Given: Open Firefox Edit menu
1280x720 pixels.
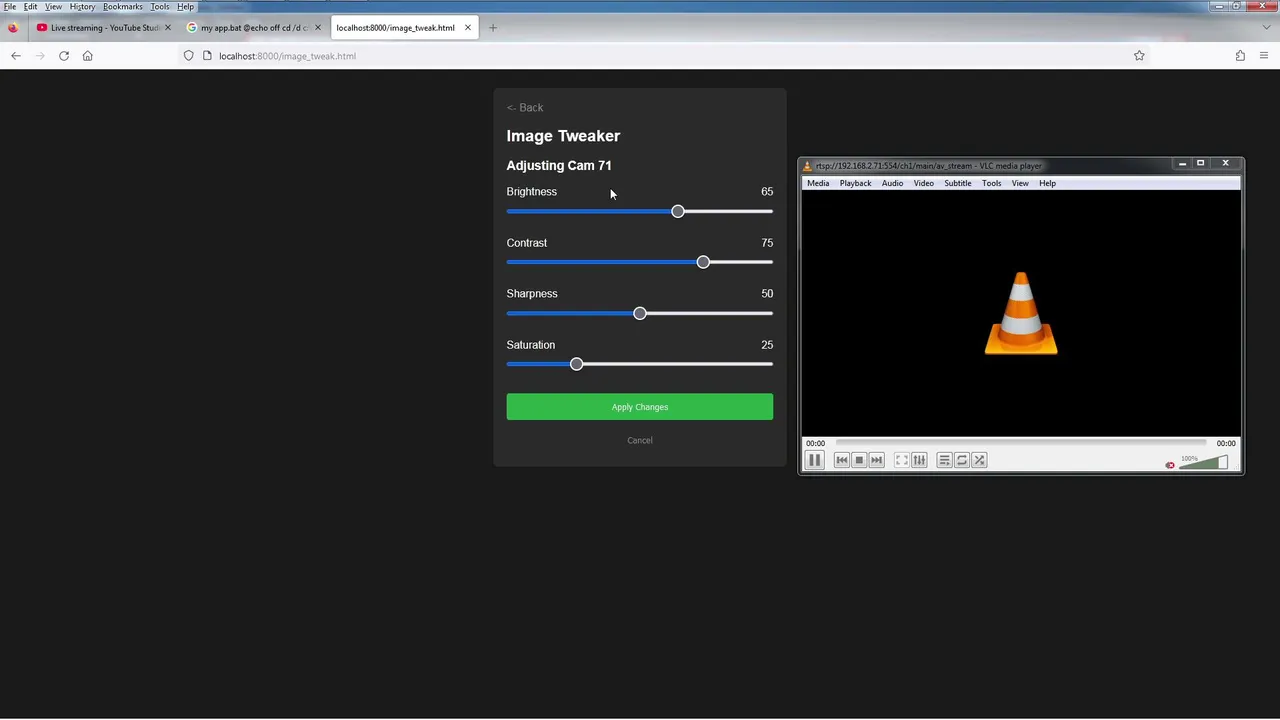Looking at the screenshot, I should (30, 6).
